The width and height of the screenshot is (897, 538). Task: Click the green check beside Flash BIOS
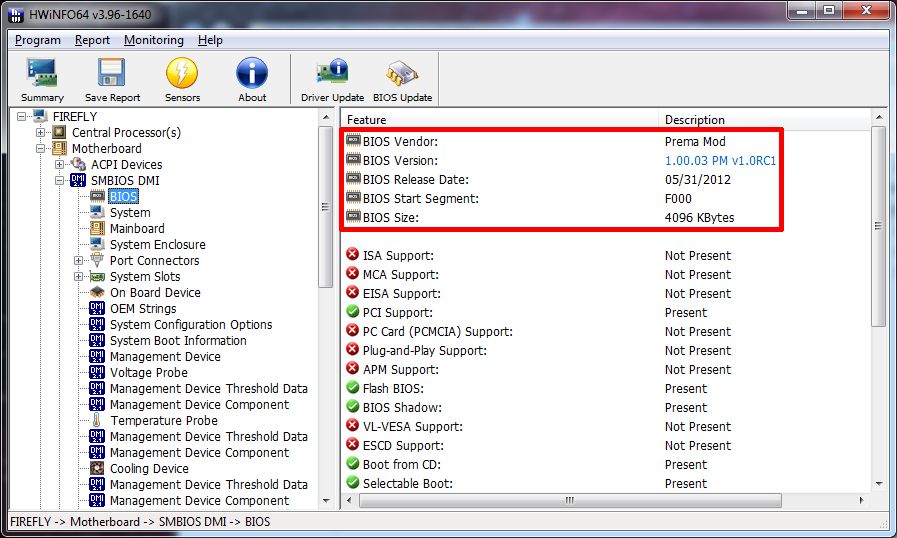click(x=353, y=387)
